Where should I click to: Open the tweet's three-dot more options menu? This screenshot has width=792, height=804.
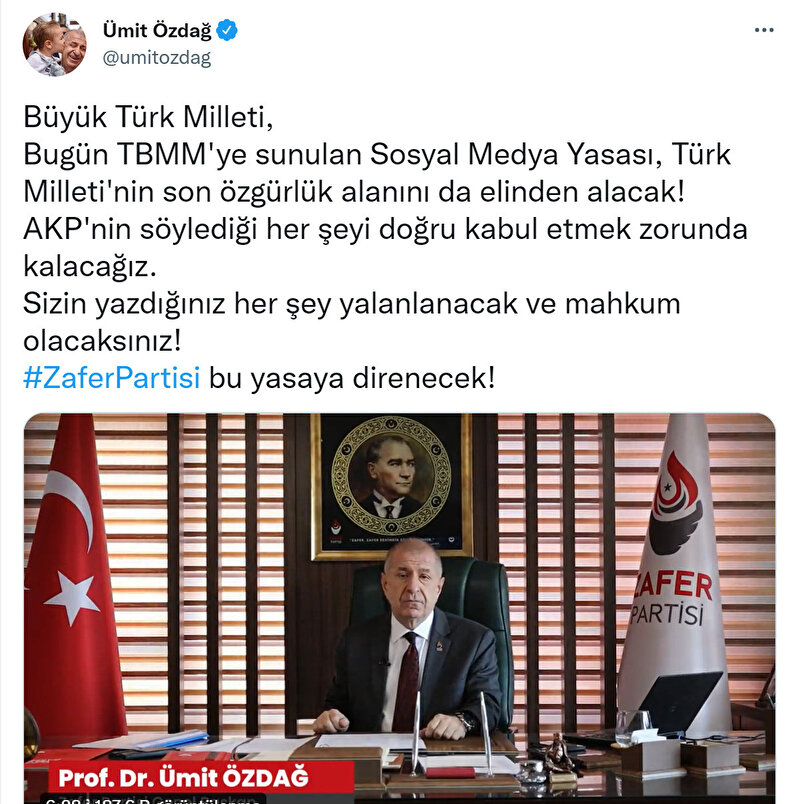tap(764, 30)
